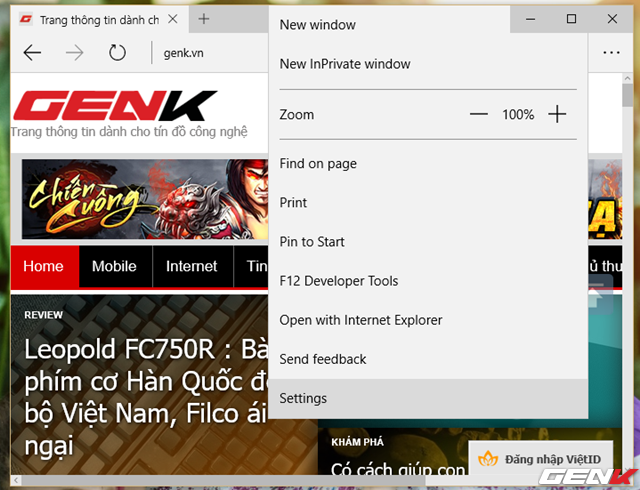Open the Internet section
This screenshot has width=640, height=490.
point(192,266)
